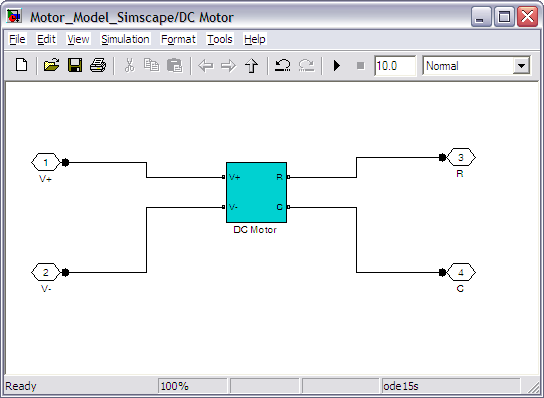544x398 pixels.
Task: Click the DC Motor block name label
Action: (x=255, y=230)
